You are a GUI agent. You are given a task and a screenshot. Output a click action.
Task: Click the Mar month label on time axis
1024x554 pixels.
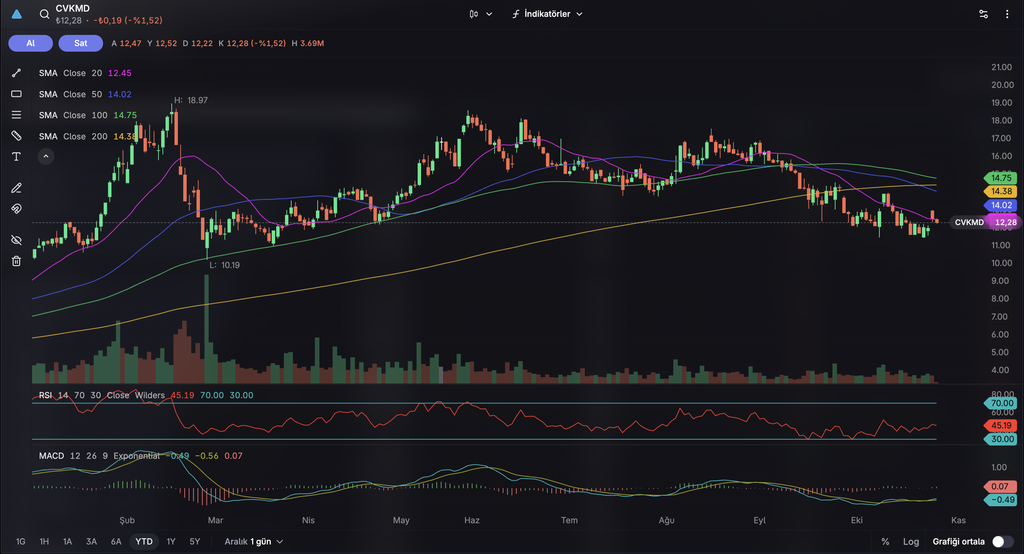(x=215, y=521)
